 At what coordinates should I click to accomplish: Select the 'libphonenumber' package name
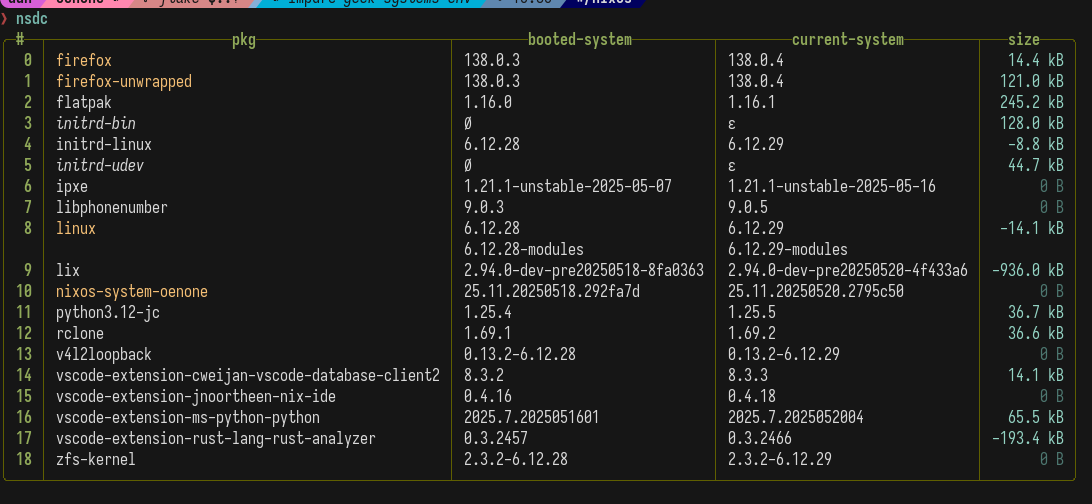pyautogui.click(x=111, y=207)
